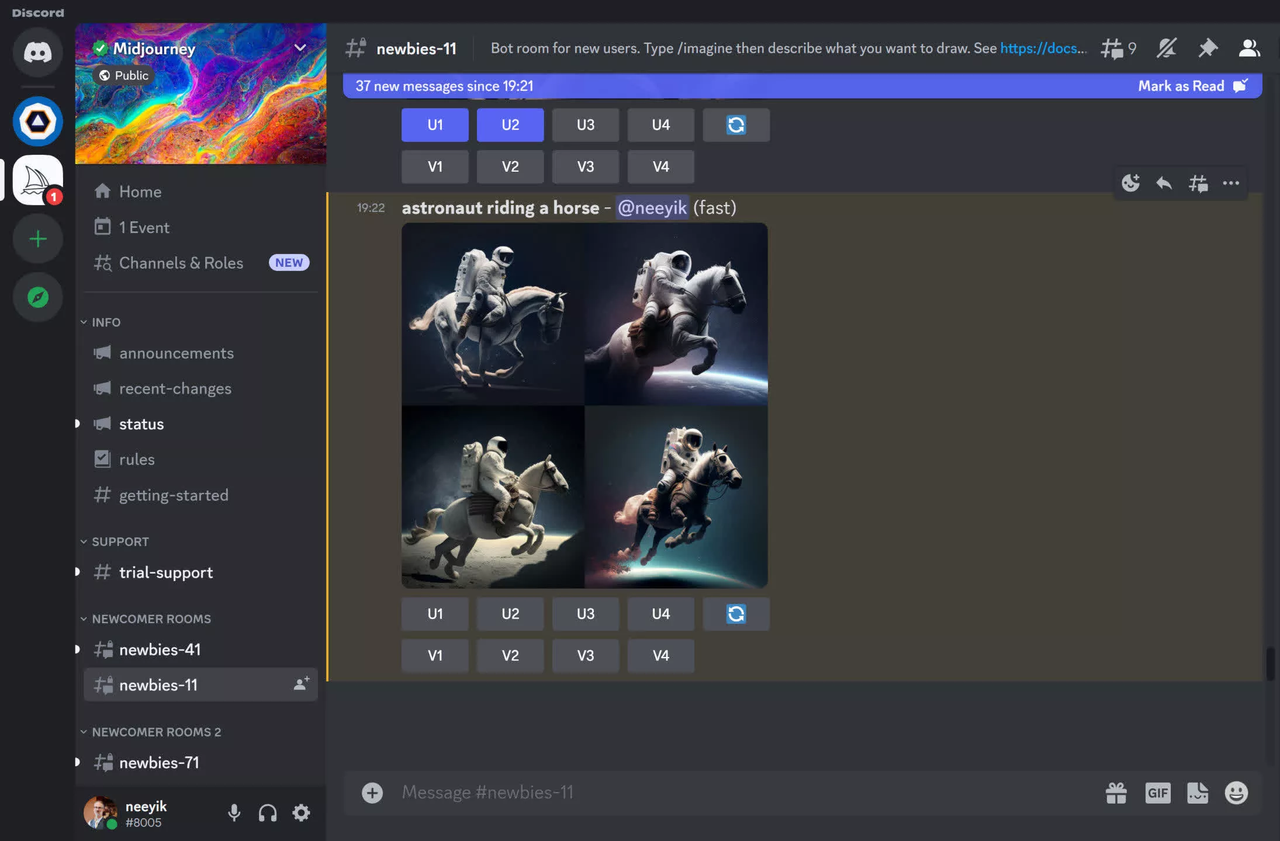The width and height of the screenshot is (1280, 841).
Task: Open the sticker picker
Action: (1197, 792)
